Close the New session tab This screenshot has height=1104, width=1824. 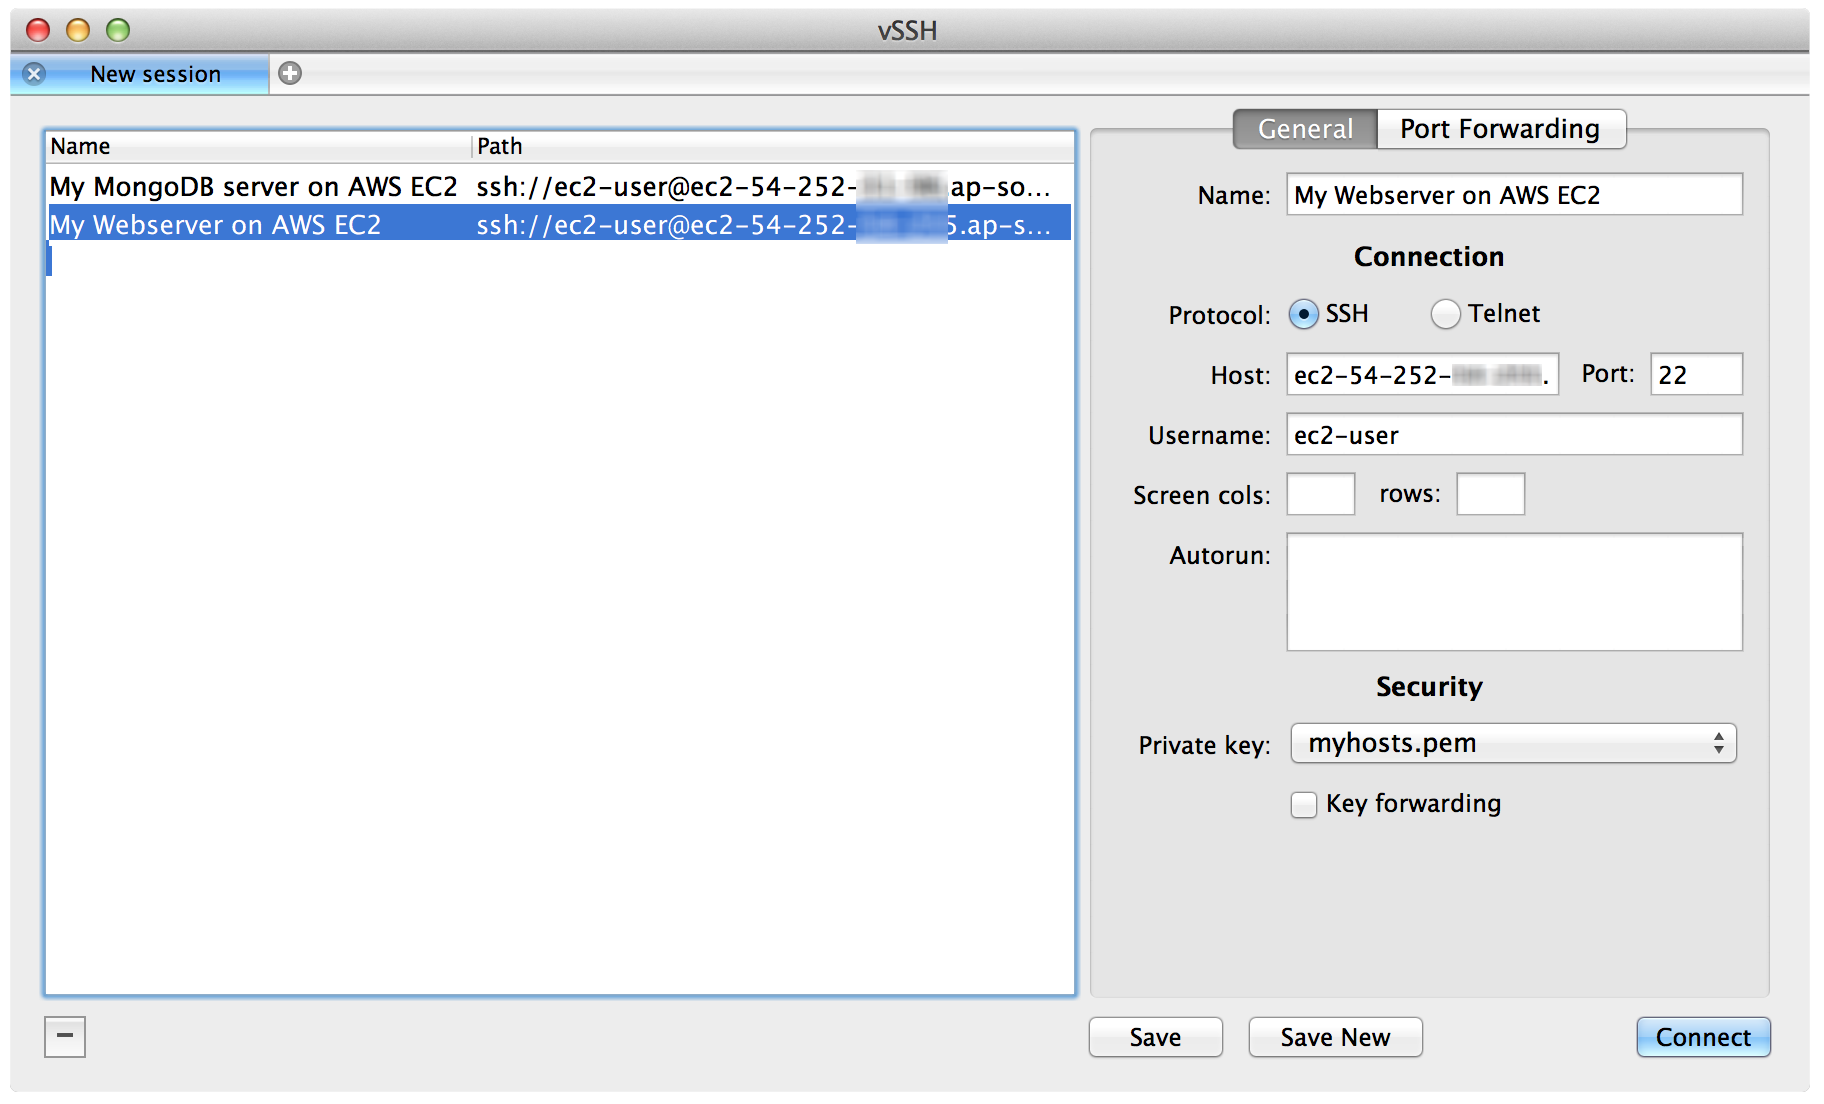tap(34, 74)
